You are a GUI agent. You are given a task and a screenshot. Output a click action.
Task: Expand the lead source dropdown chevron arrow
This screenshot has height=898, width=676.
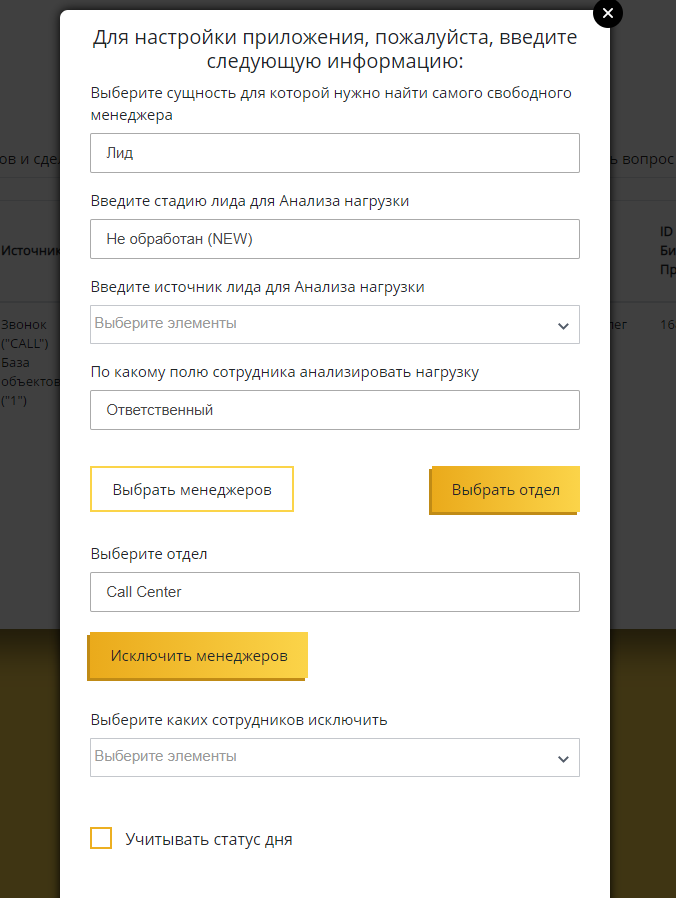(563, 325)
